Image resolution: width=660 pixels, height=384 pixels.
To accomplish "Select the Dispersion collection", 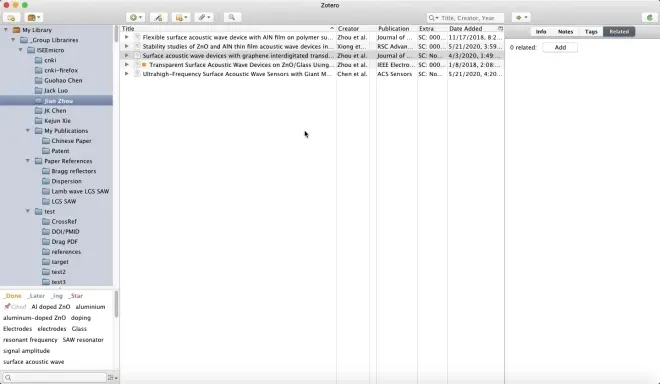I will point(67,181).
